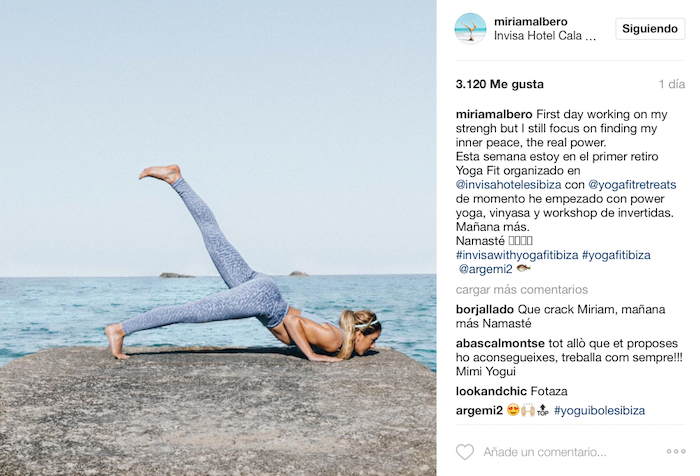Visit commenter argemi2's profile
The image size is (700, 476).
click(479, 410)
